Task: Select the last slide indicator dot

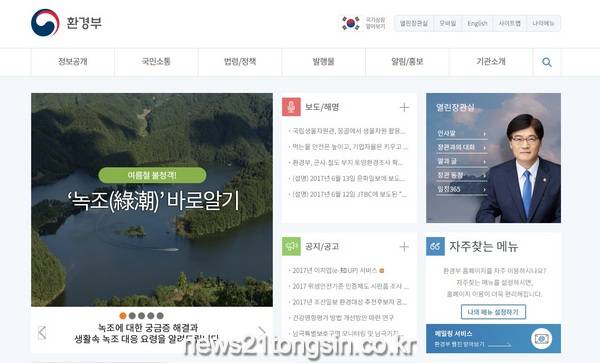Action: (160, 316)
